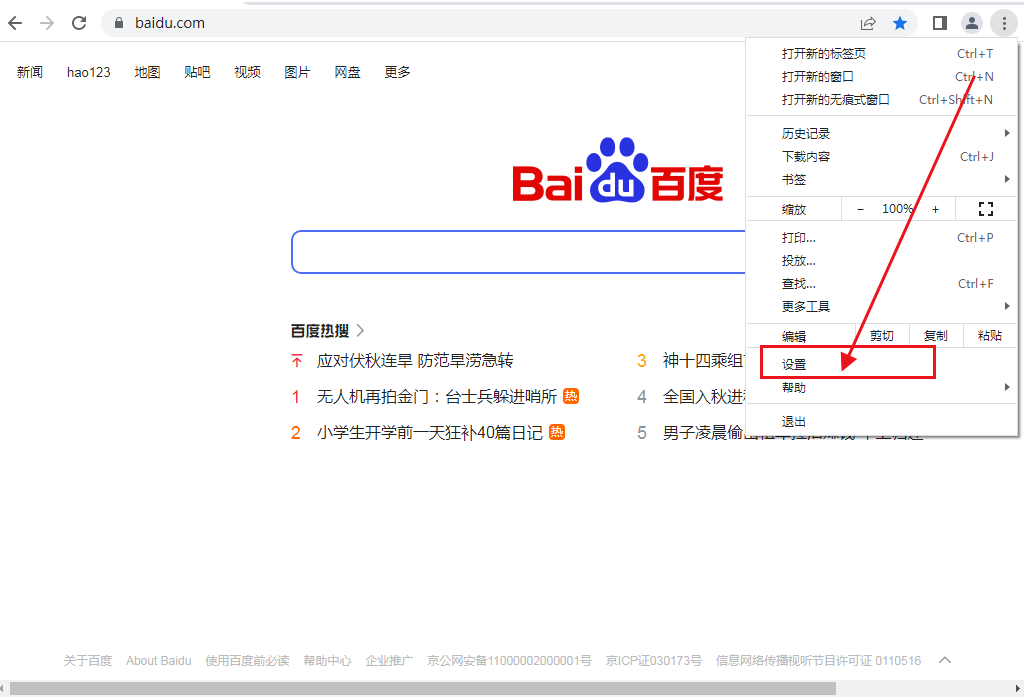Expand the 更多工具 submenu

tap(882, 306)
